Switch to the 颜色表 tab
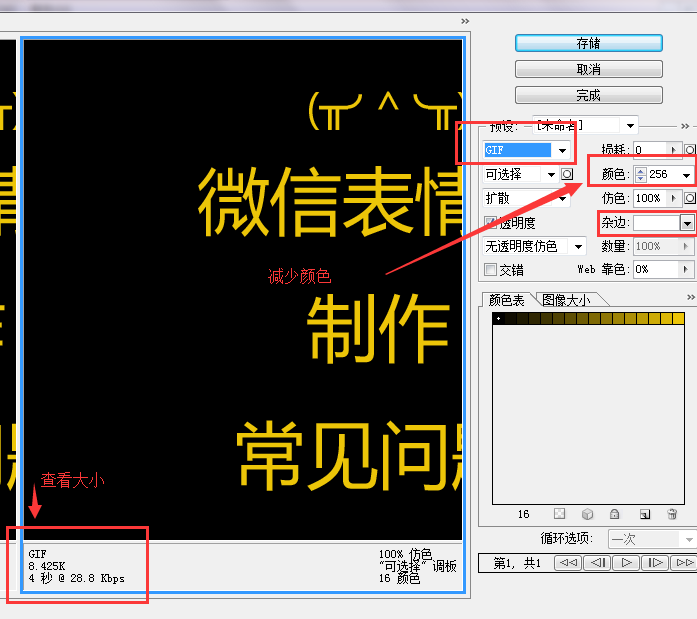Viewport: 697px width, 619px height. tap(506, 300)
